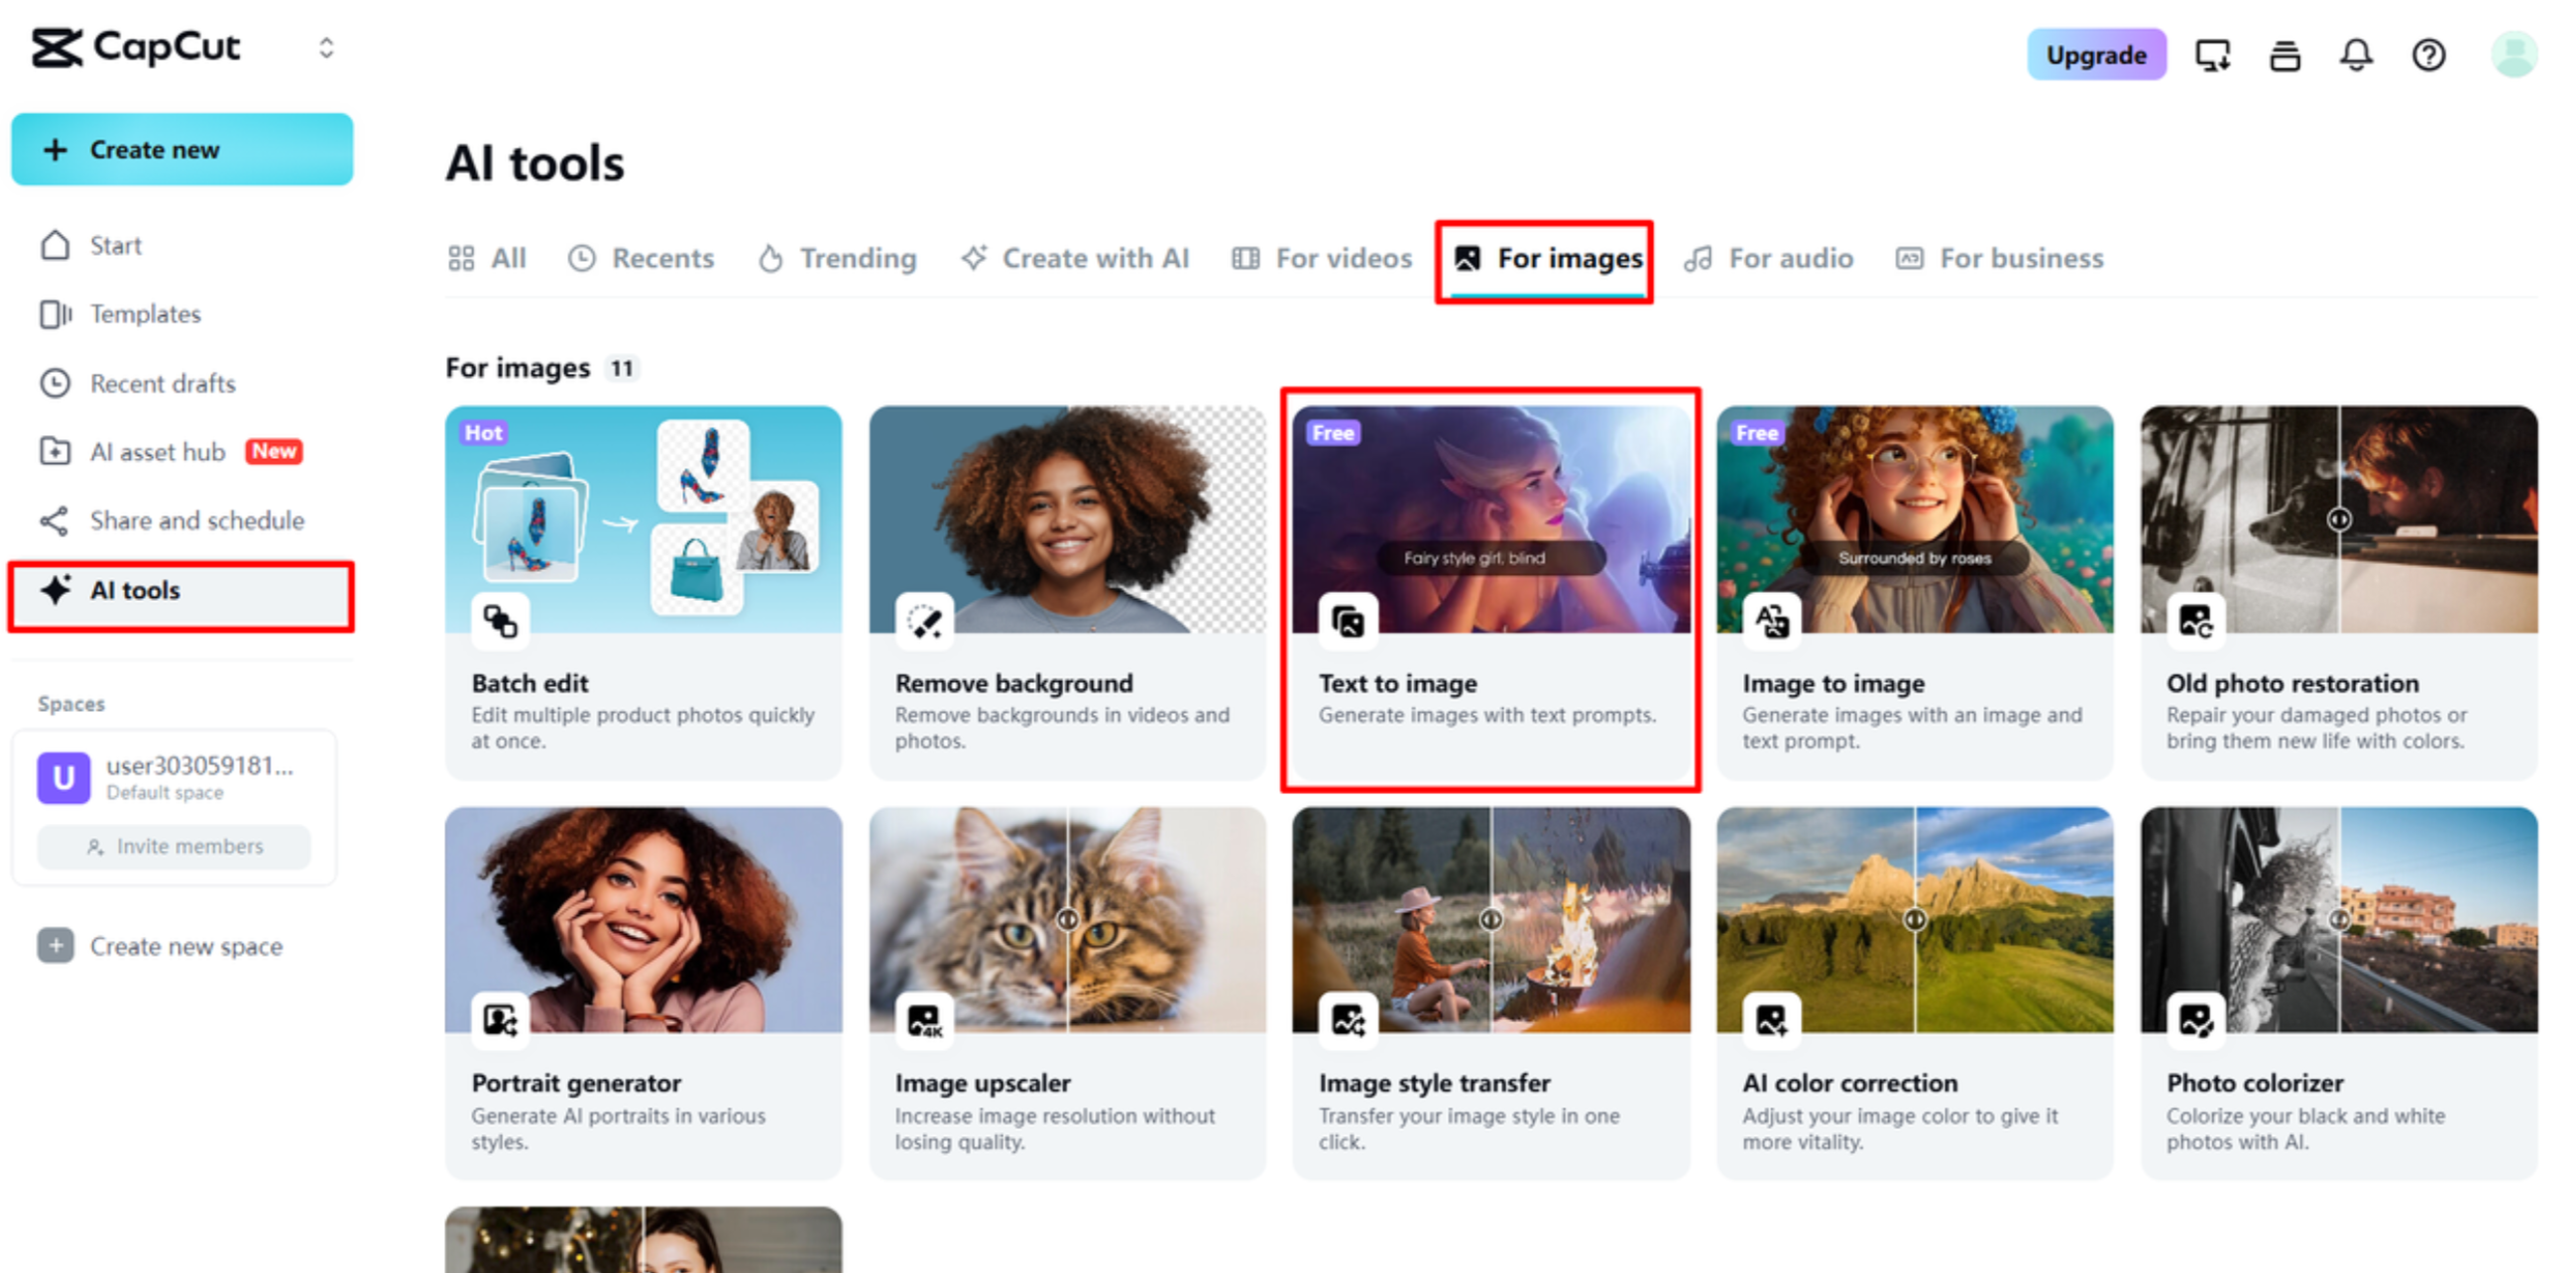Open AI asset hub from the sidebar
The image size is (2576, 1273).
(x=57, y=451)
